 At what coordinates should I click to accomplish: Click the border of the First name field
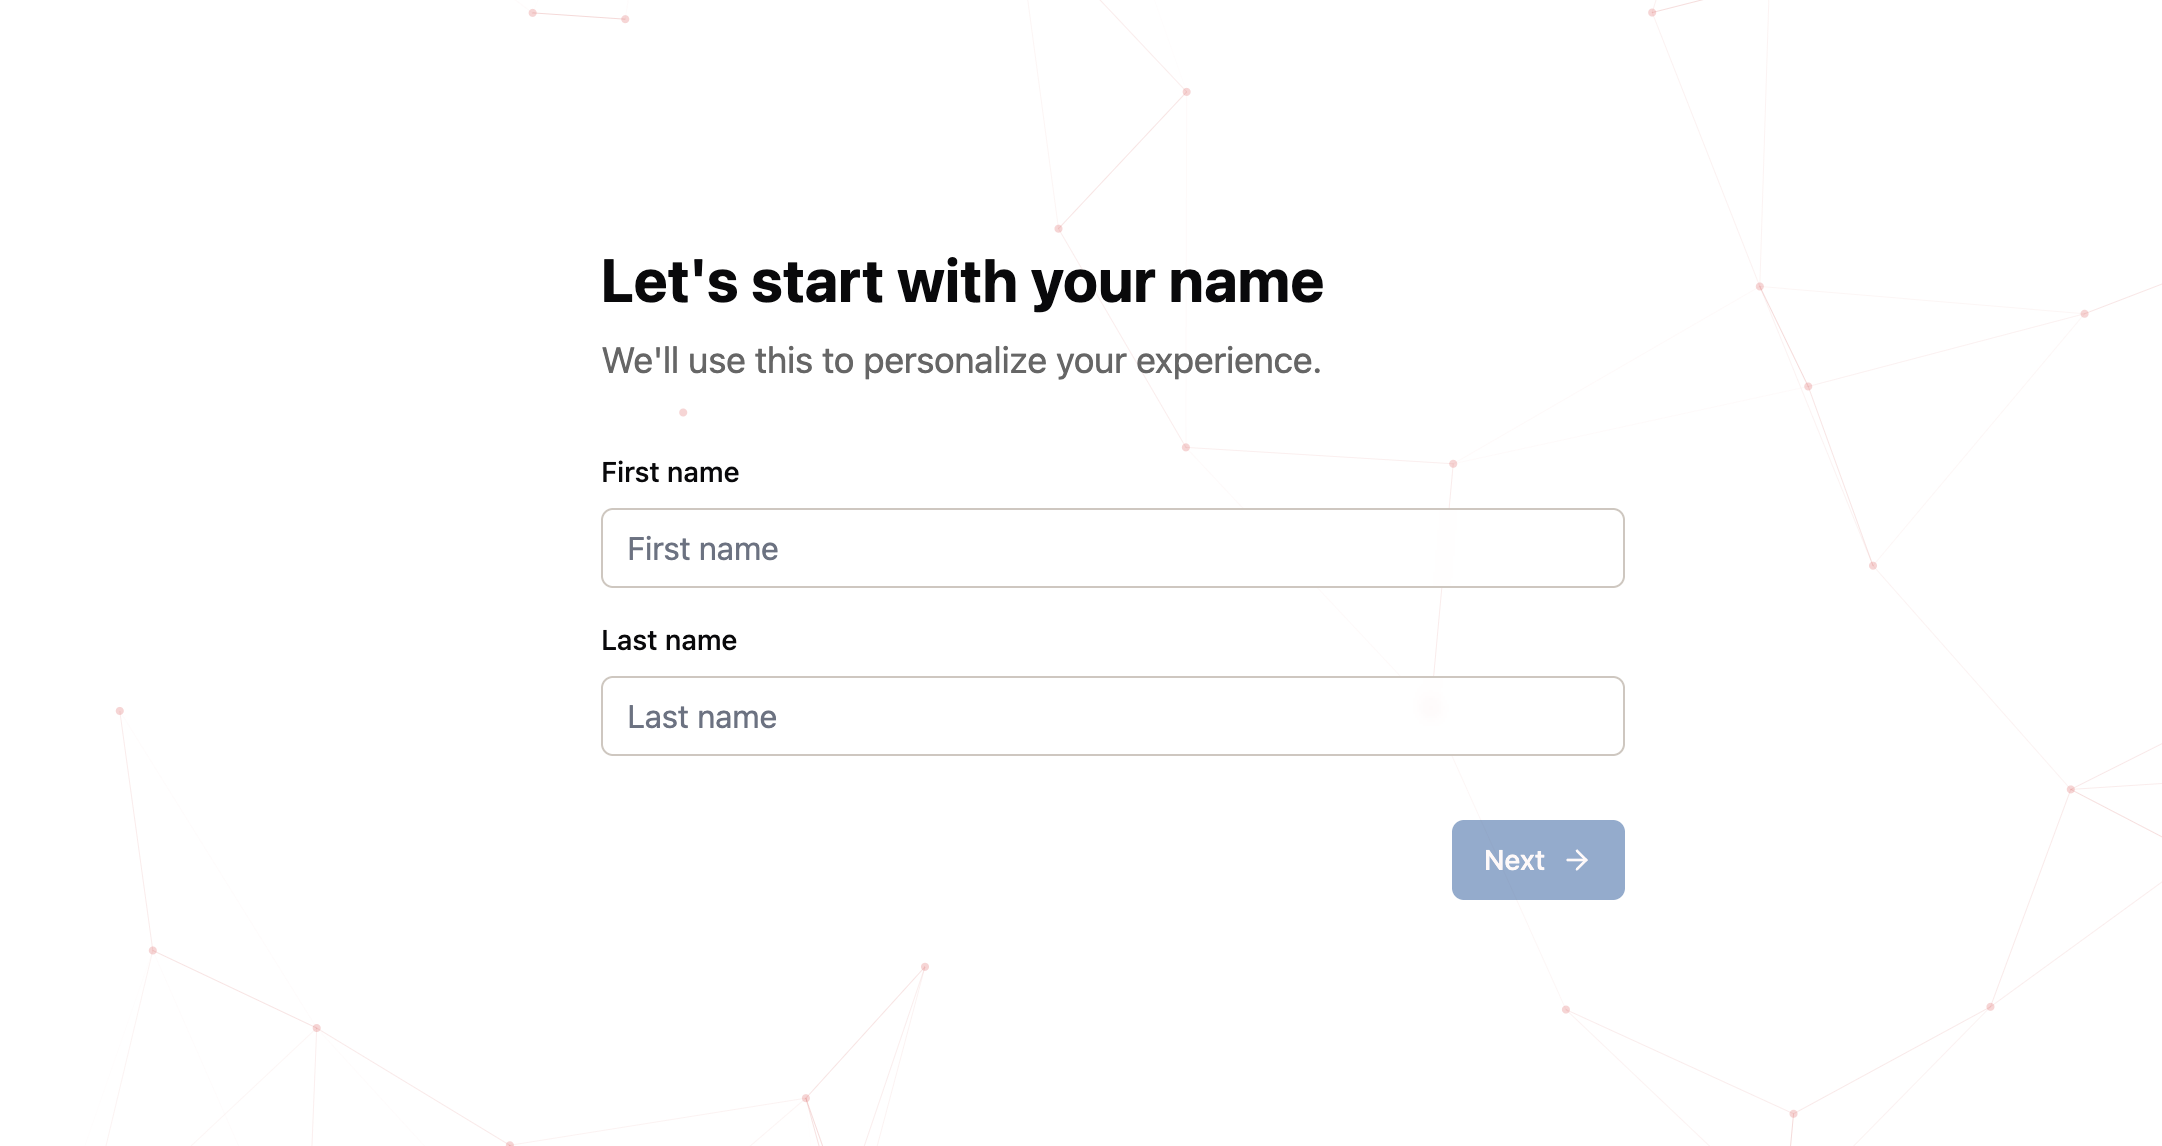[x=1112, y=511]
